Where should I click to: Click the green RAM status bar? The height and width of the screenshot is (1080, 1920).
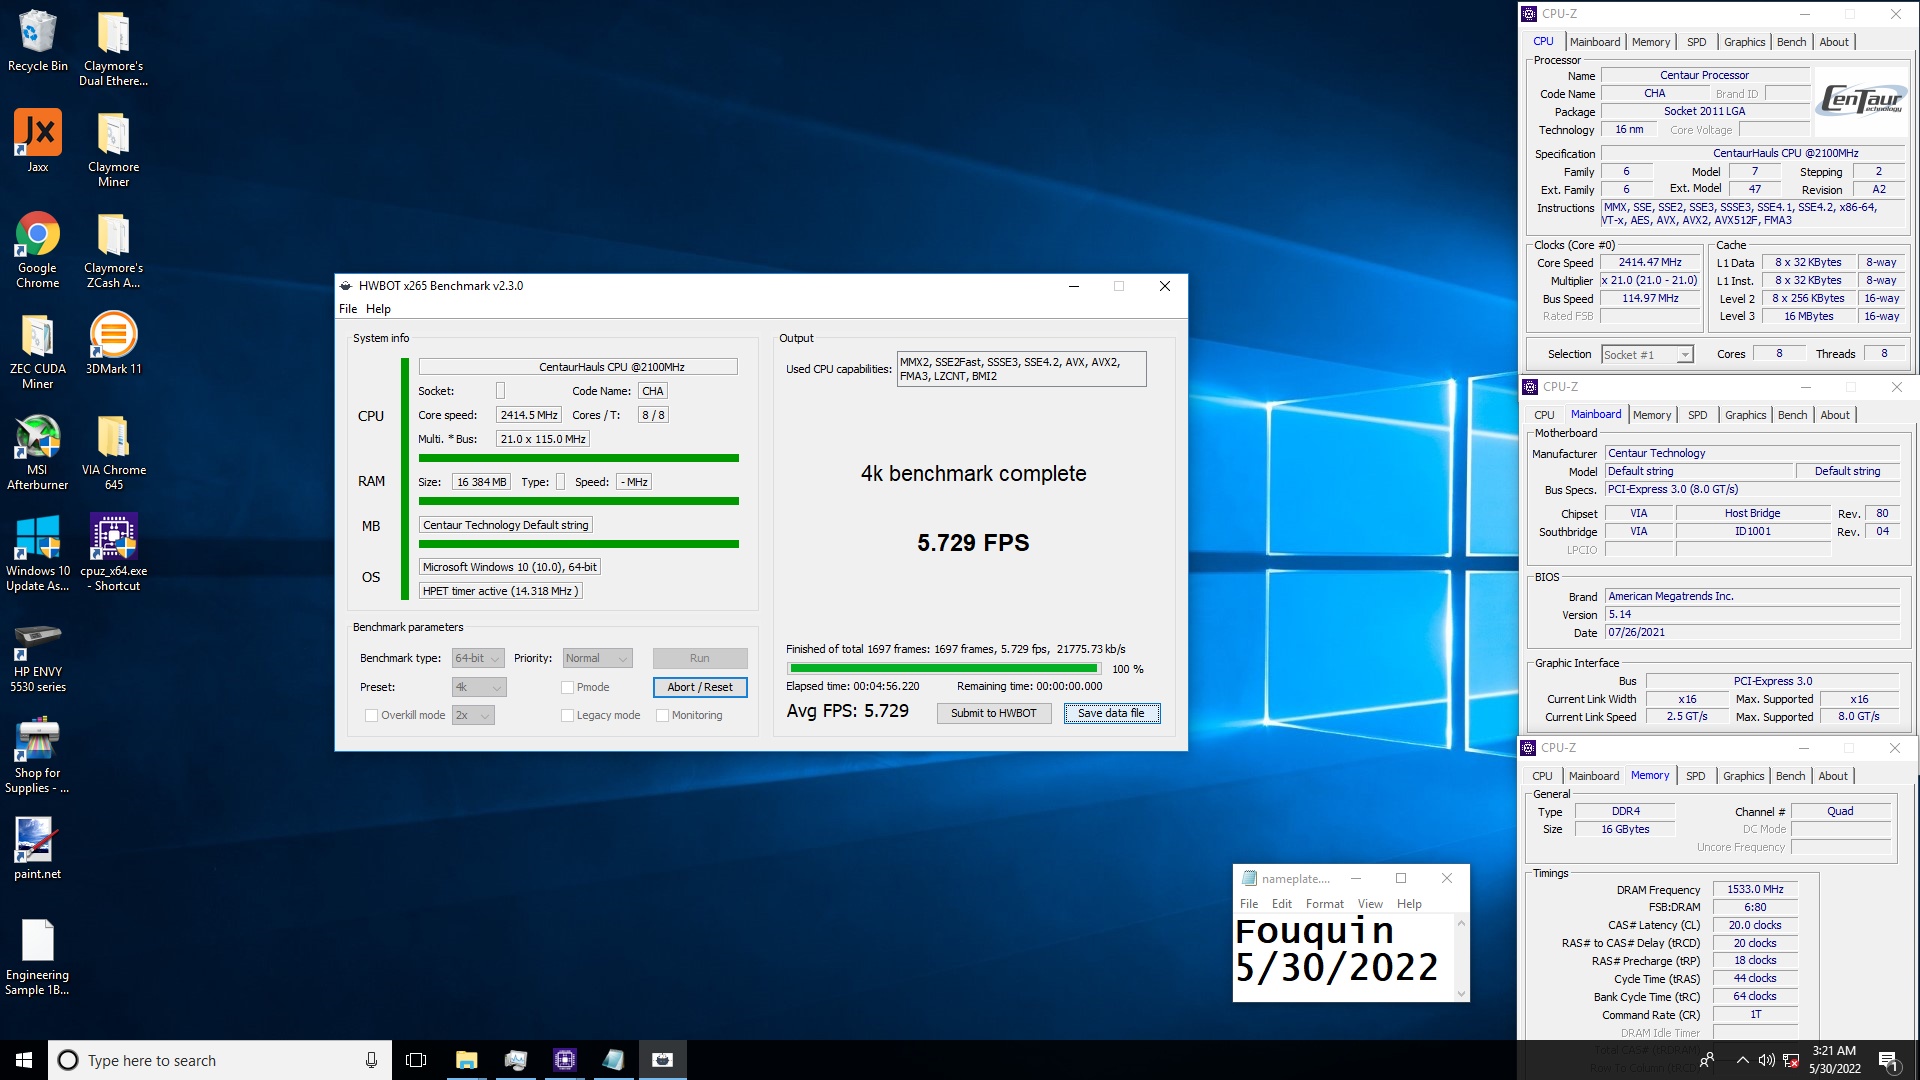click(578, 501)
